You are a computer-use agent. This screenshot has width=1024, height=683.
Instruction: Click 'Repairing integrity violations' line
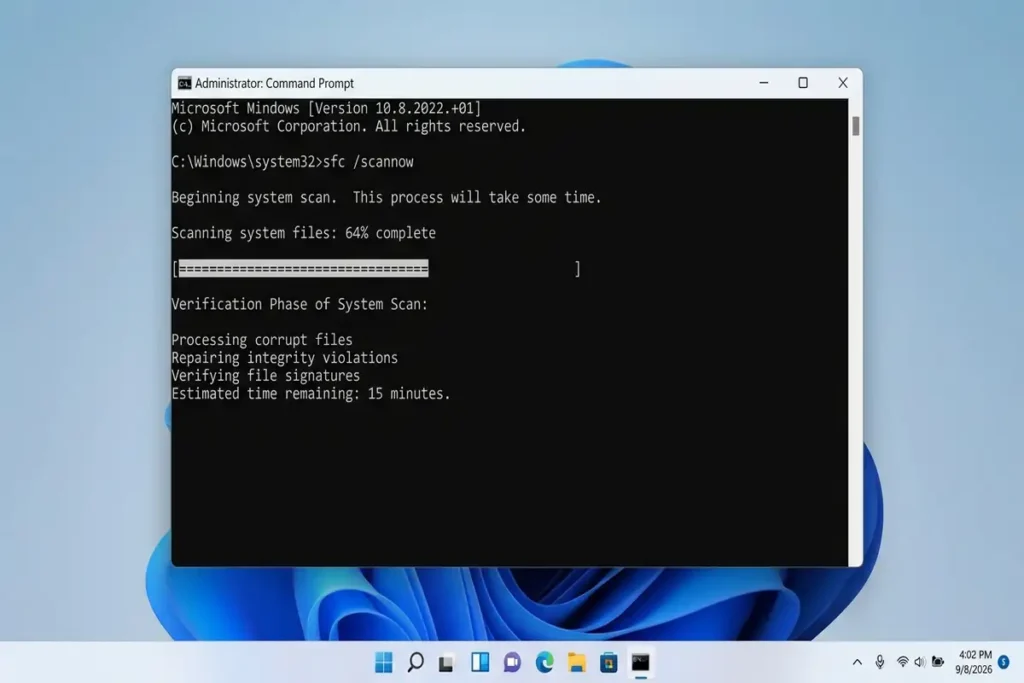tap(284, 358)
